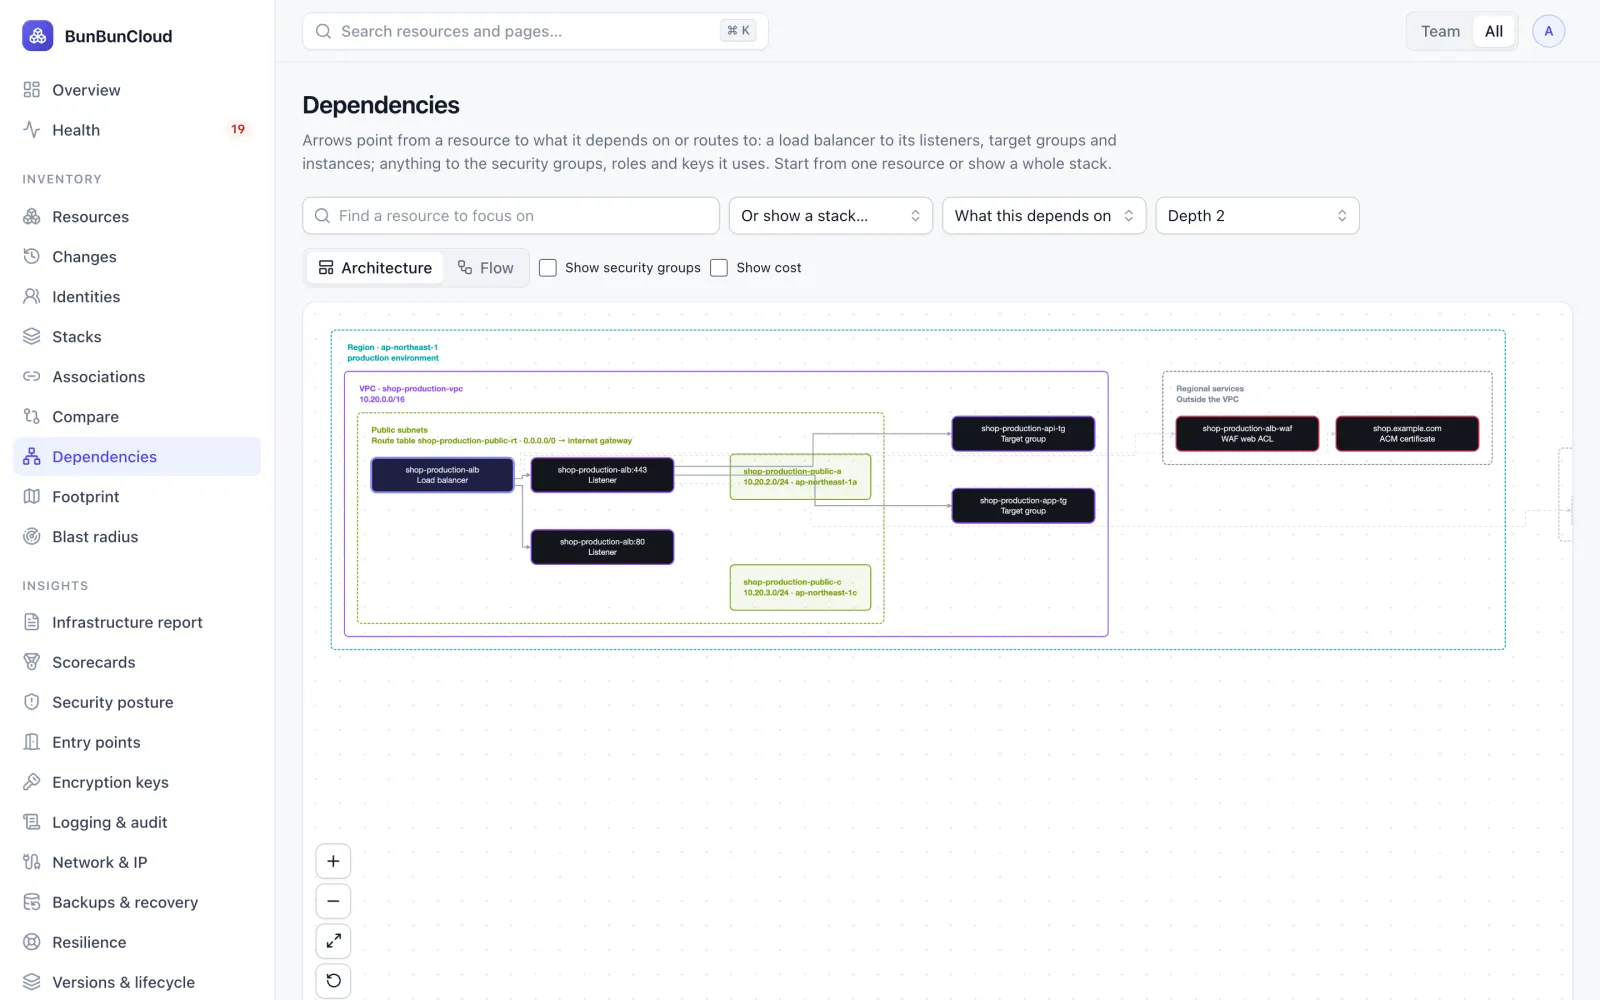This screenshot has height=1000, width=1600.
Task: Open Scorecards in sidebar
Action: click(x=137, y=662)
